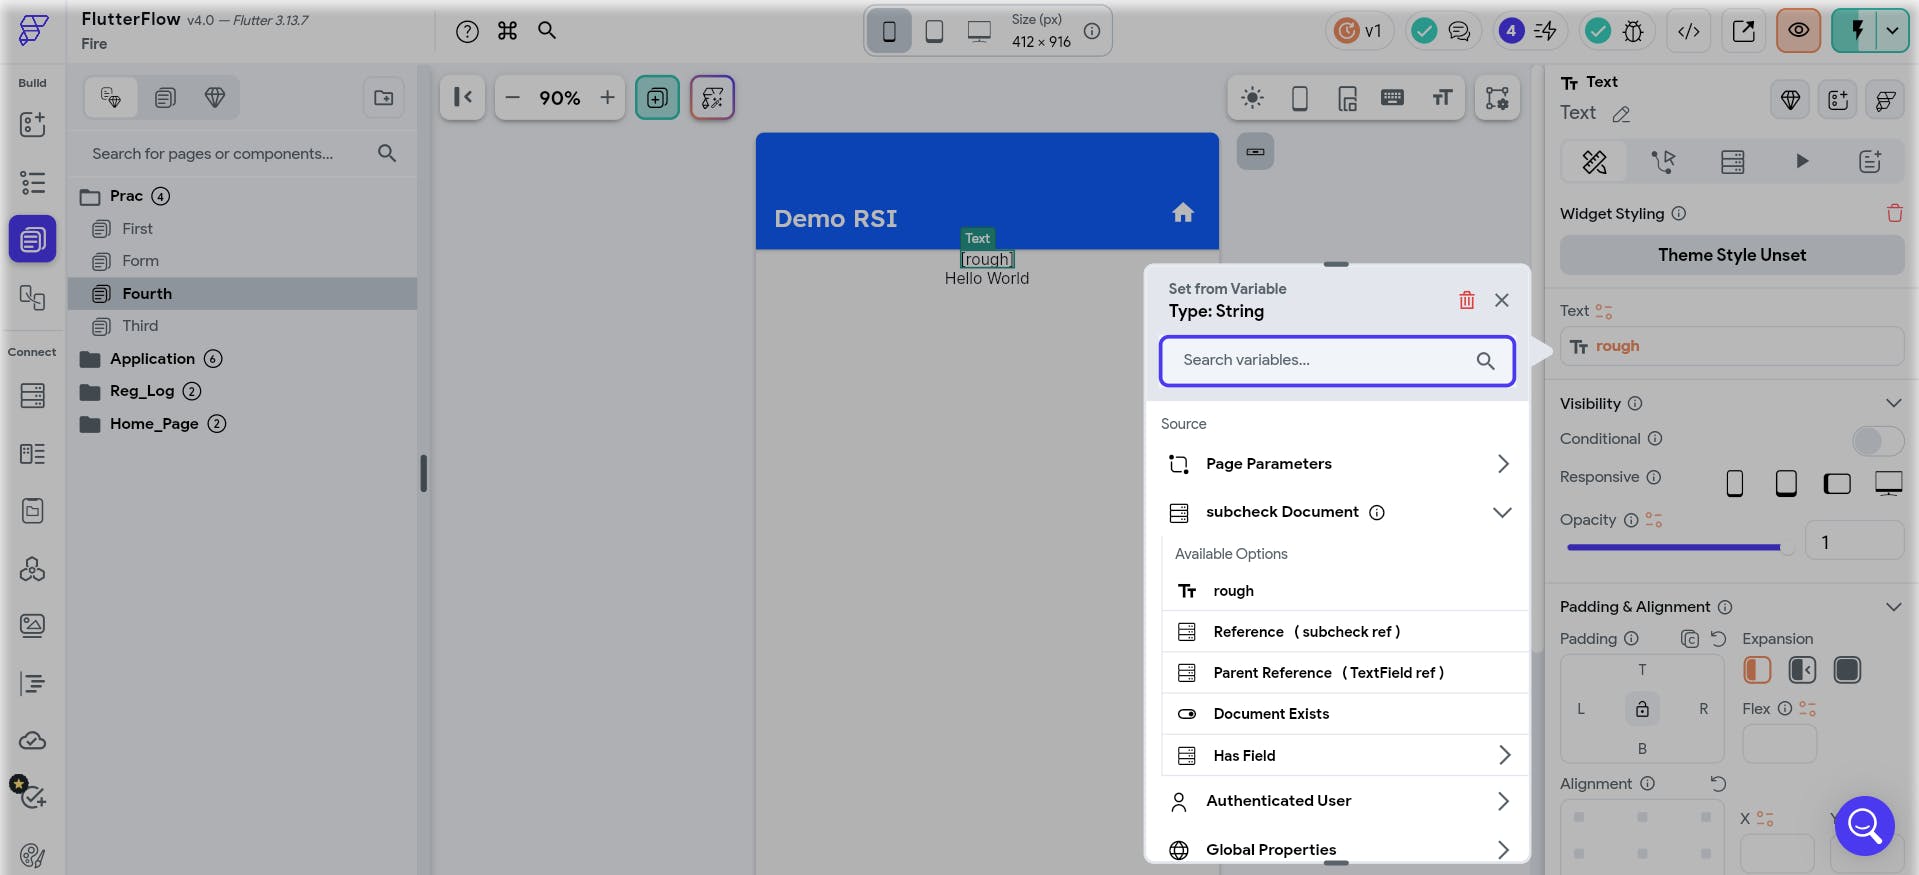Adjust text scale preview icon
The image size is (1919, 875).
click(1442, 98)
